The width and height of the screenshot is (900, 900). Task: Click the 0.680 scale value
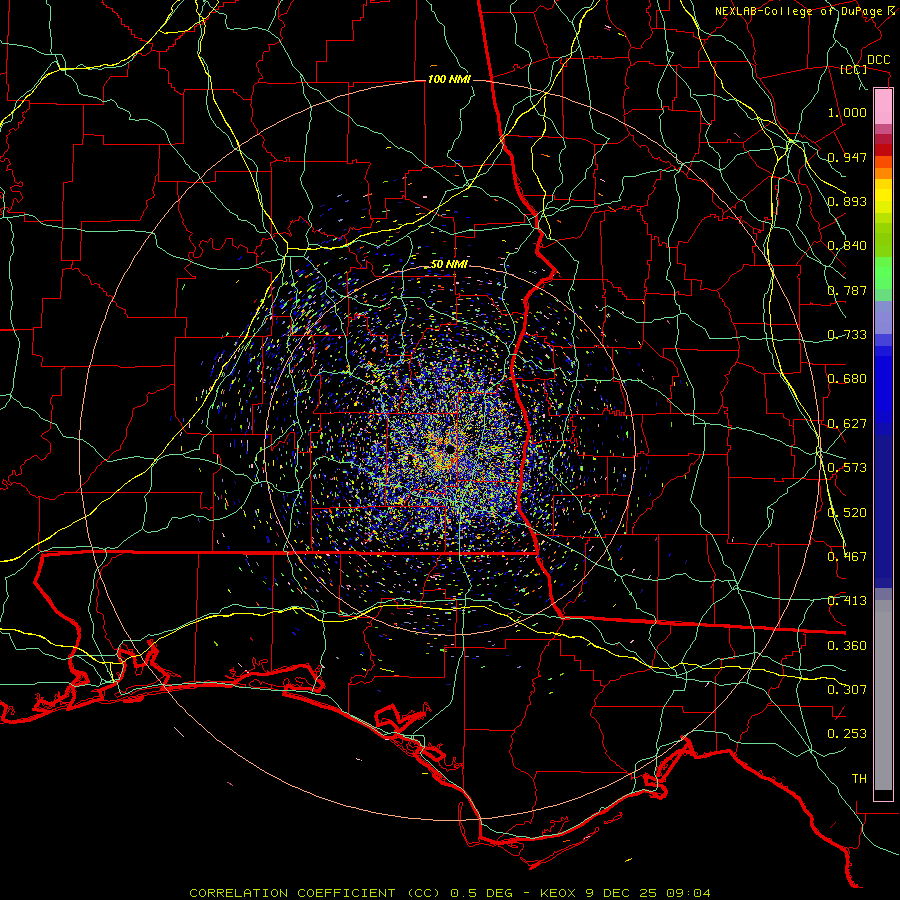[847, 378]
